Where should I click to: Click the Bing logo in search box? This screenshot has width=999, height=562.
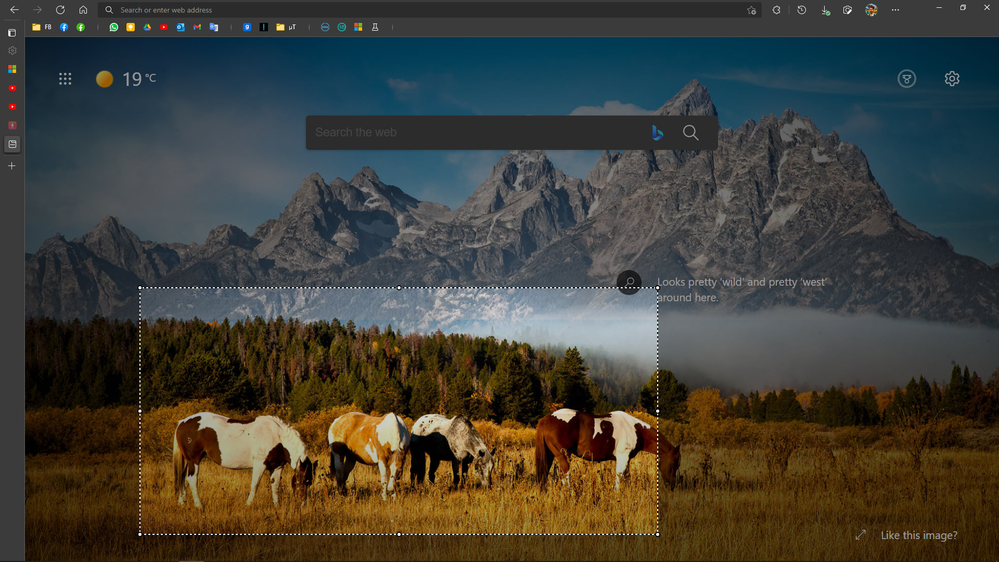coord(658,133)
